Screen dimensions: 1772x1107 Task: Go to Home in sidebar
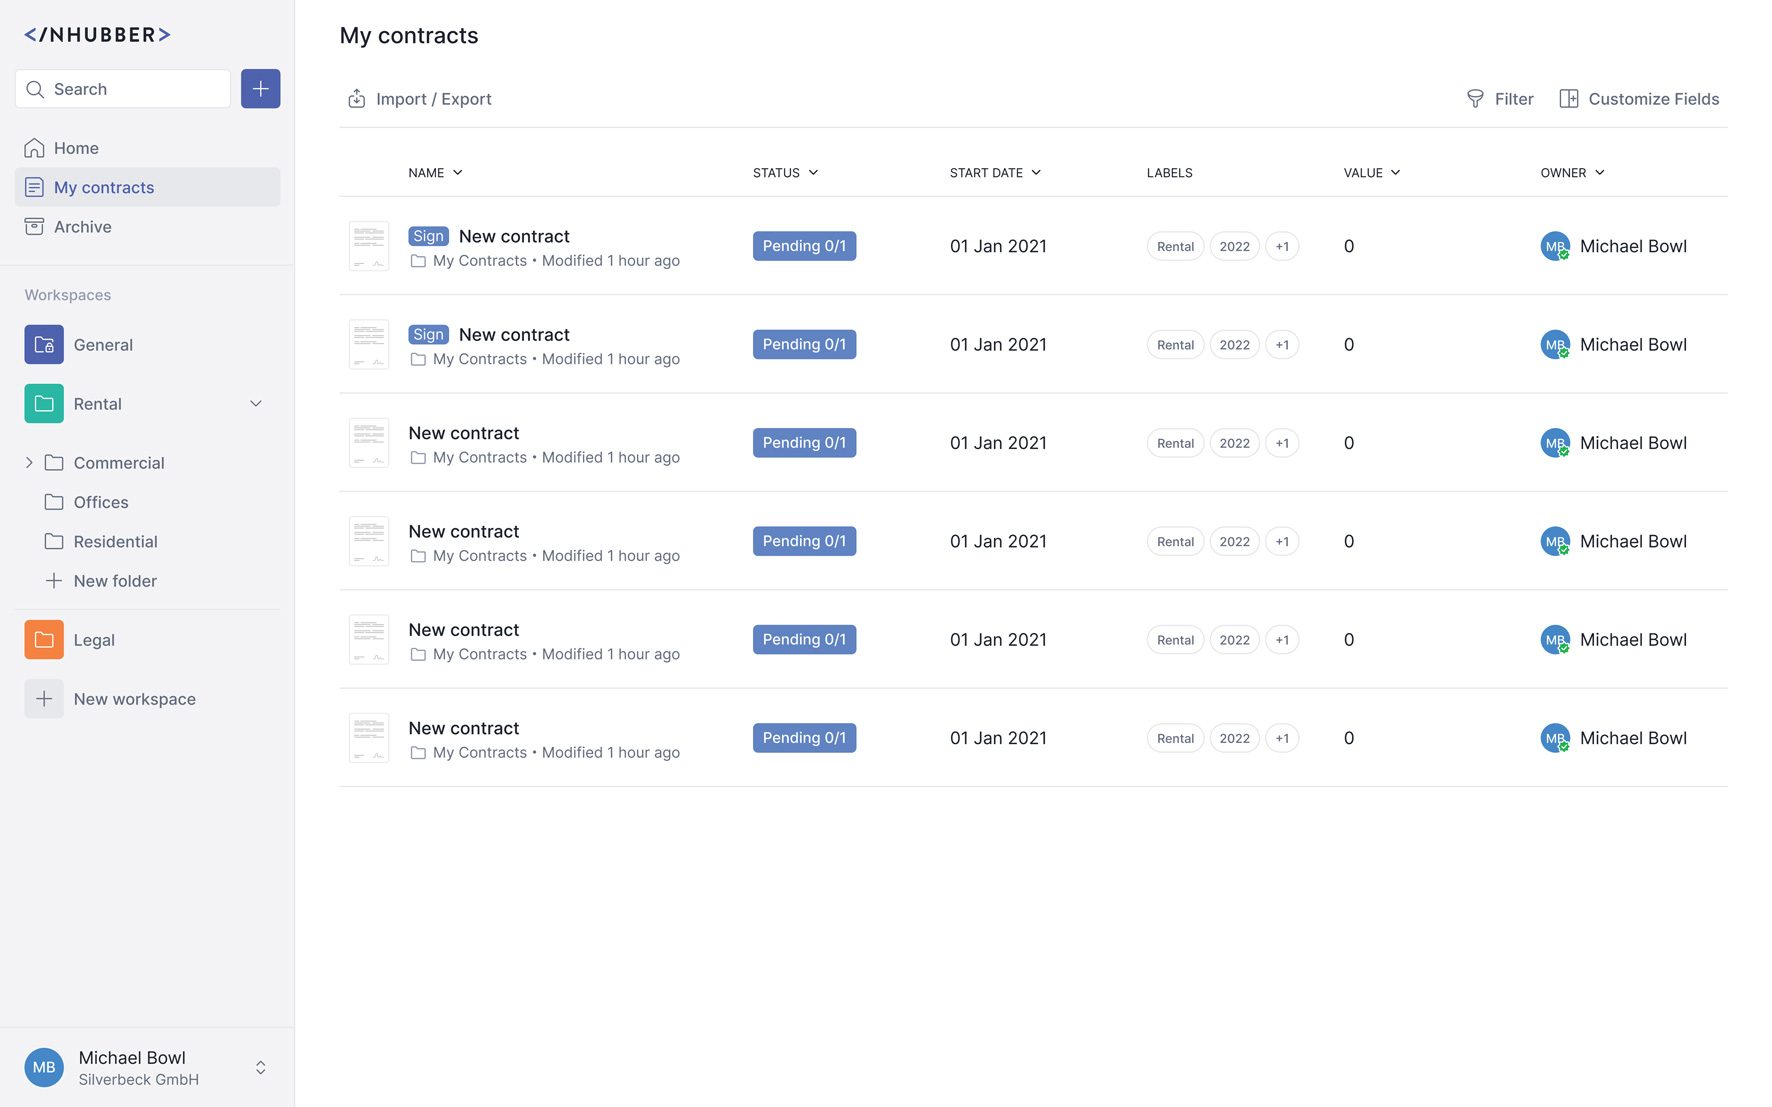pyautogui.click(x=76, y=148)
